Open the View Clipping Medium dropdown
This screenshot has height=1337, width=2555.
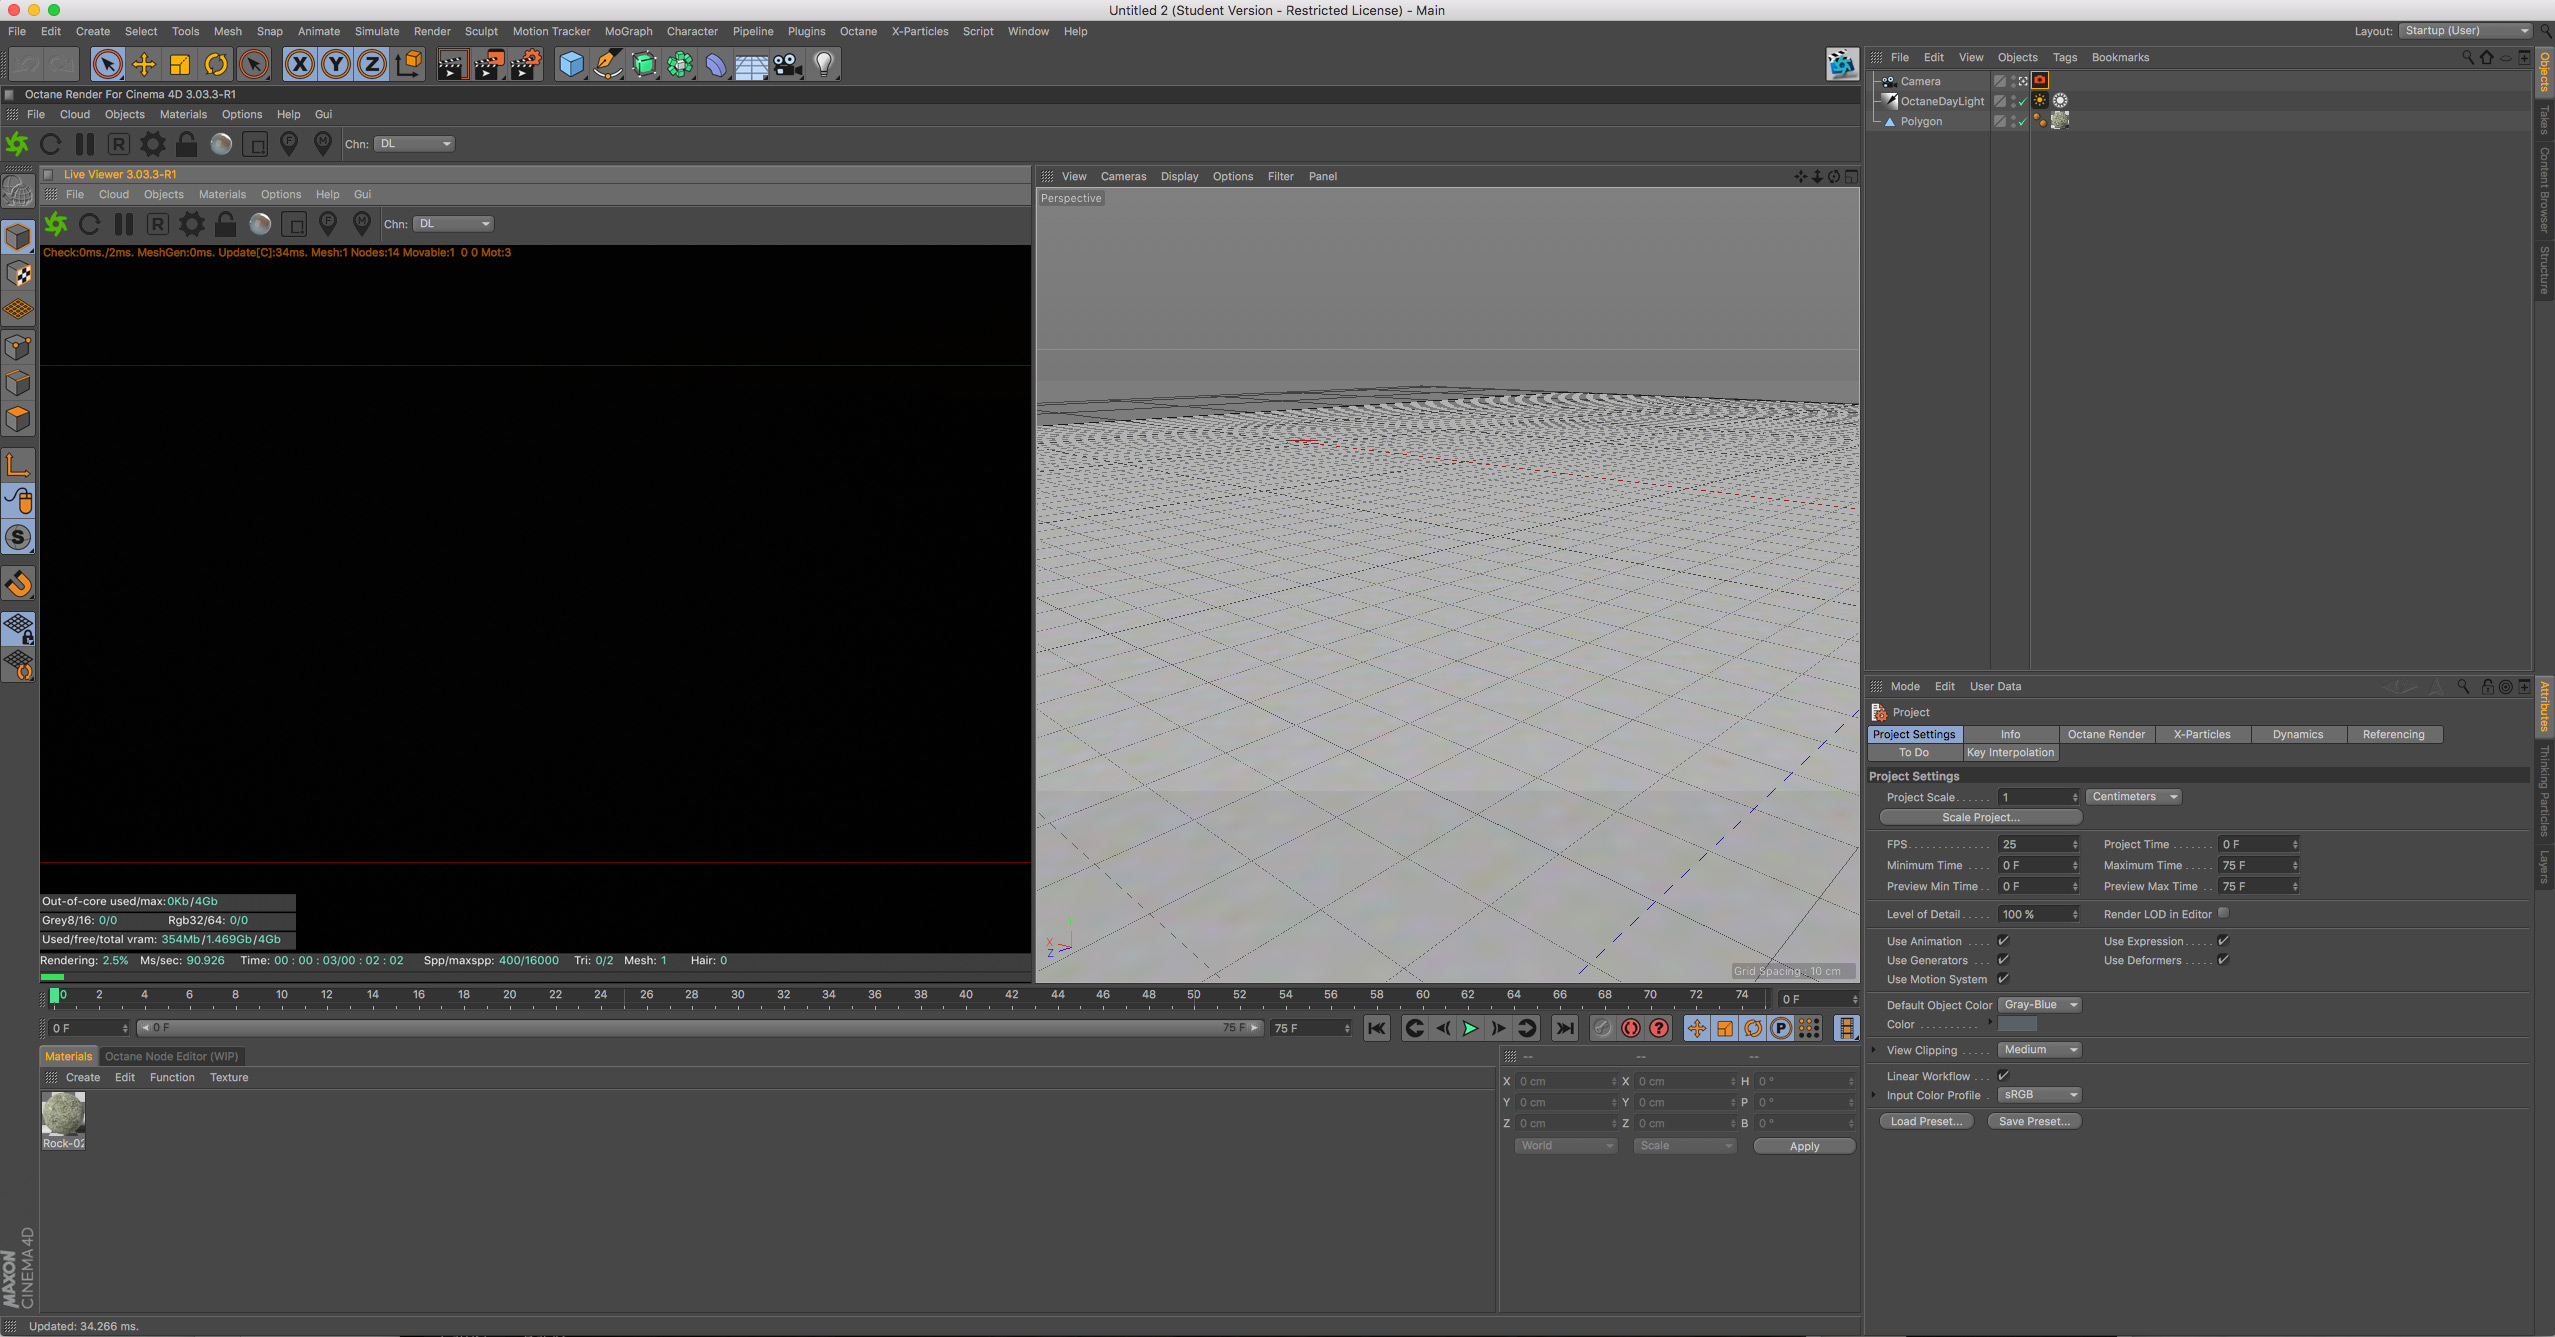(x=2039, y=1050)
